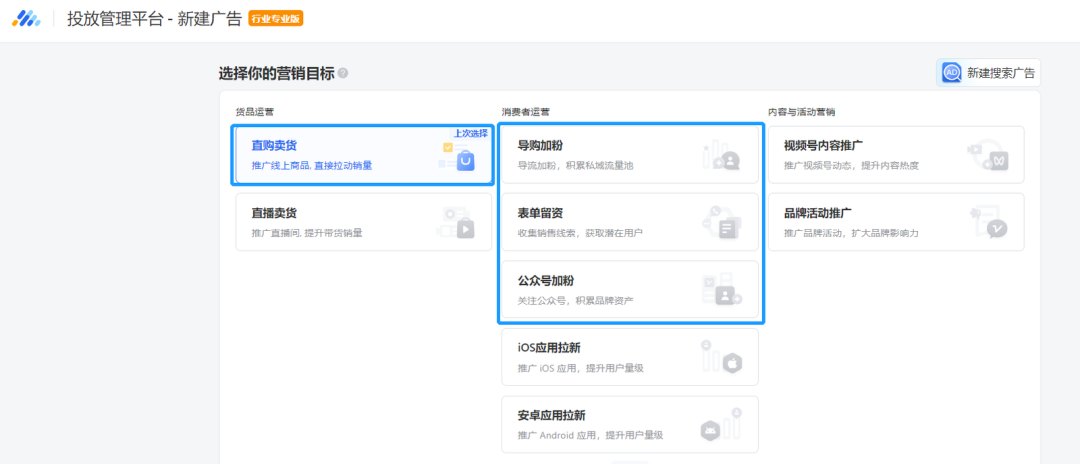Click the AD search icon in 新建搜索广告
1080x464 pixels.
pyautogui.click(x=952, y=72)
